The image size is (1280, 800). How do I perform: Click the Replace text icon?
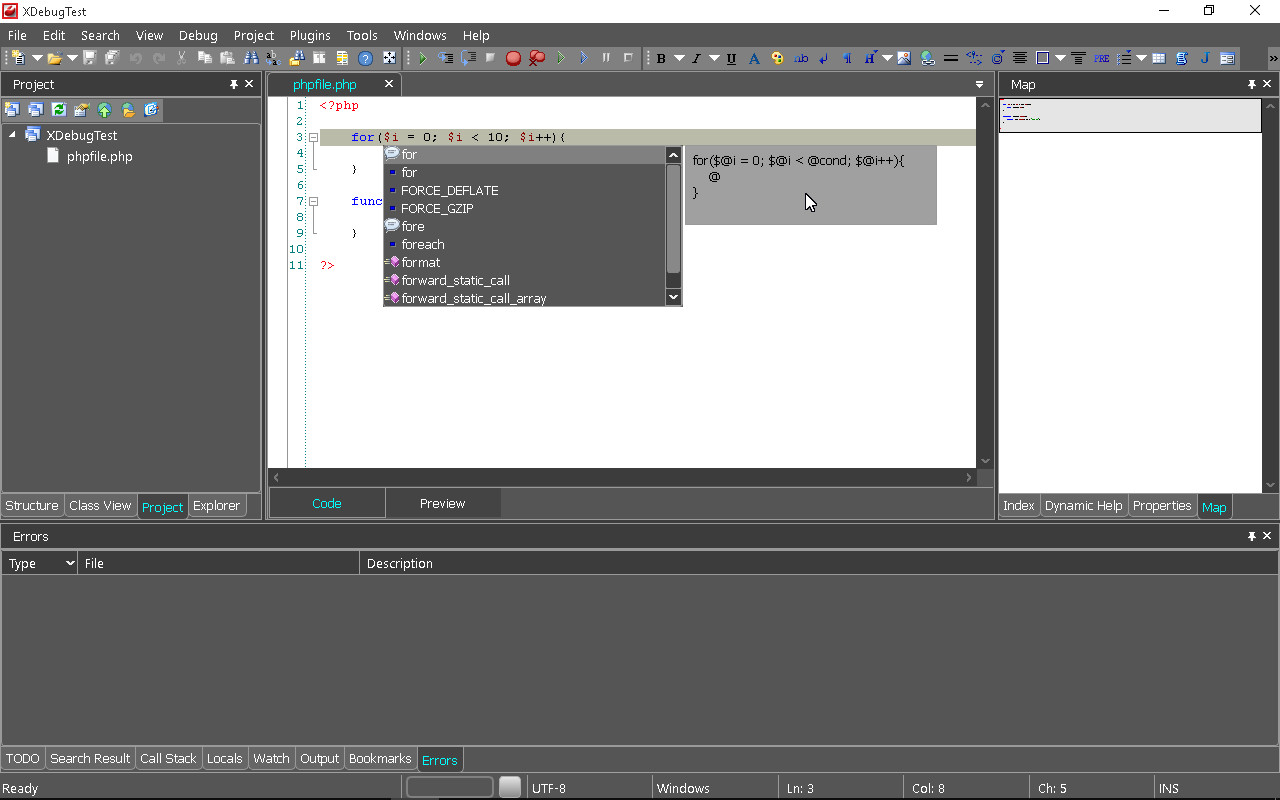tap(273, 58)
